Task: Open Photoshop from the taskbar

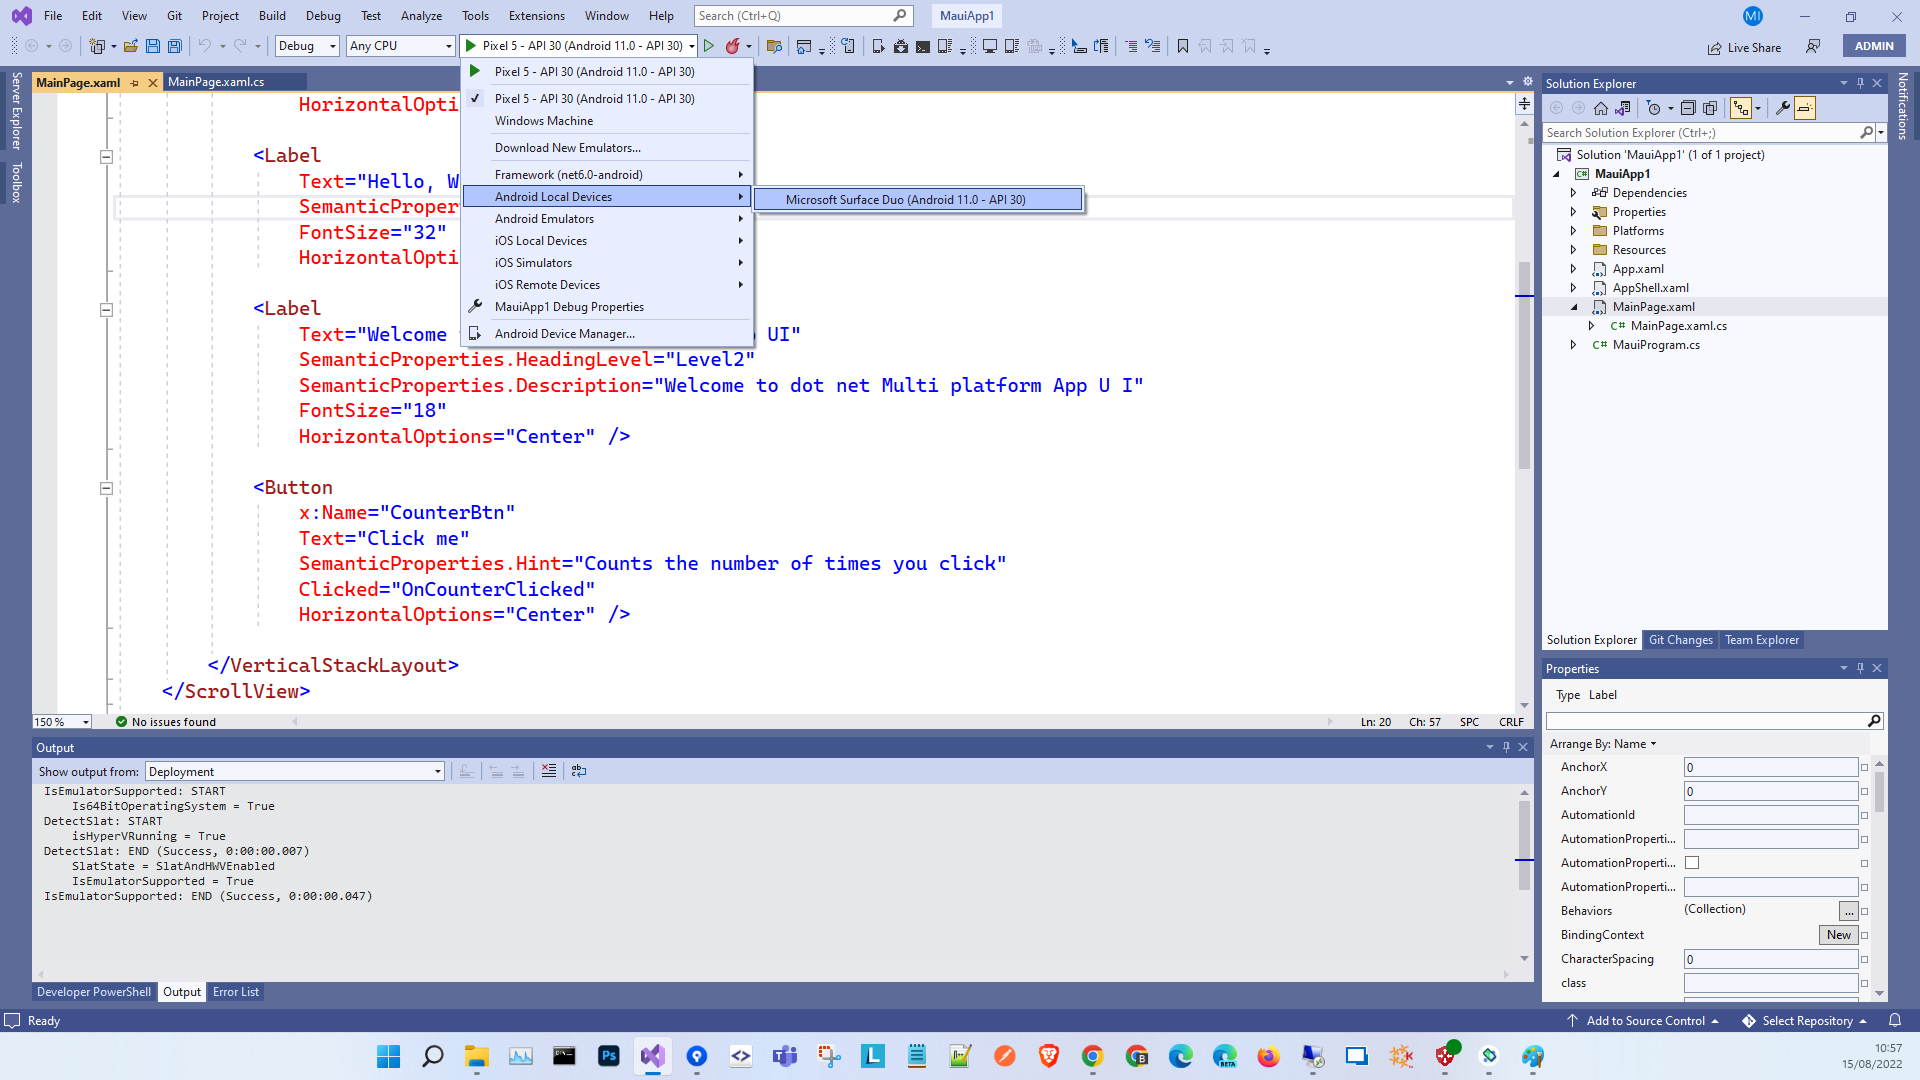Action: pos(608,1056)
